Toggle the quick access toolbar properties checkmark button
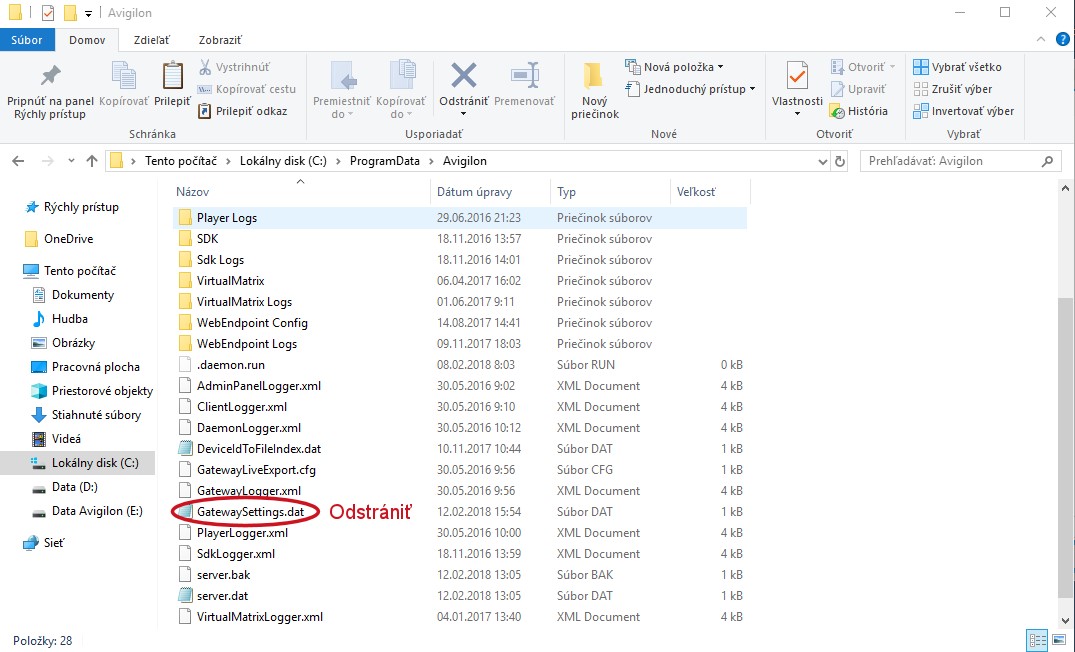This screenshot has width=1075, height=652. [48, 13]
